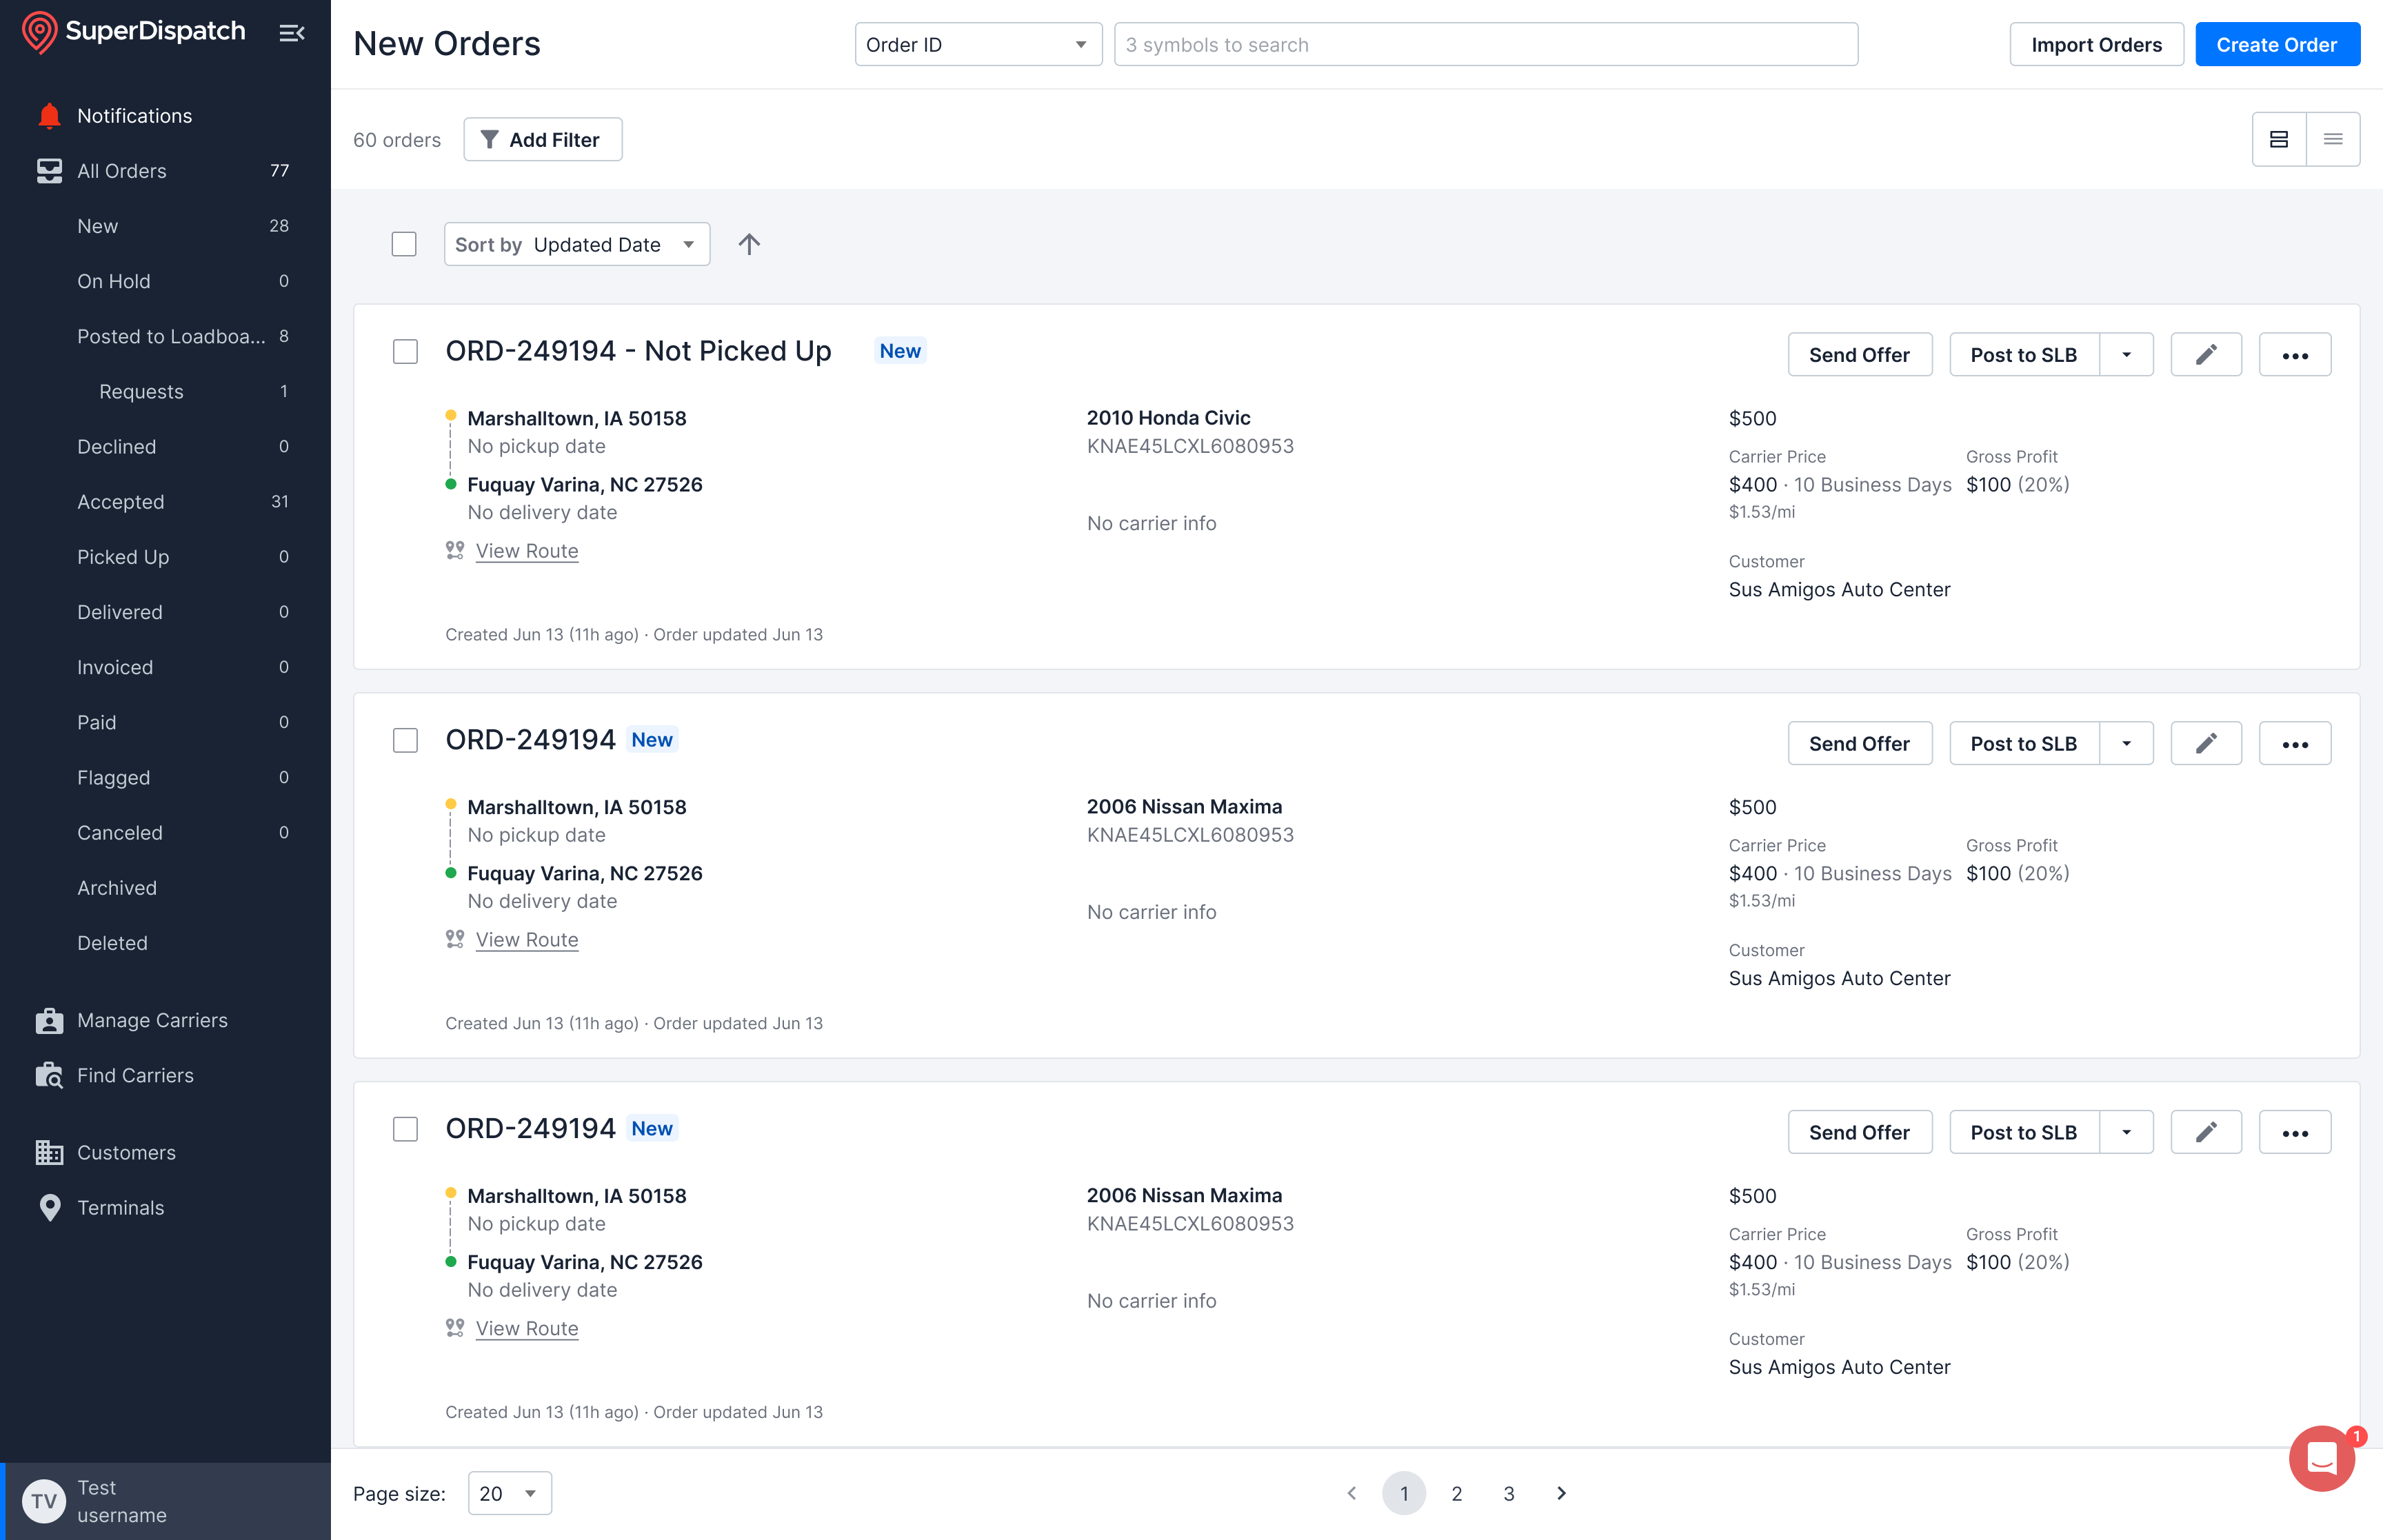Click Test username profile
This screenshot has height=1540, width=2383.
click(x=165, y=1501)
